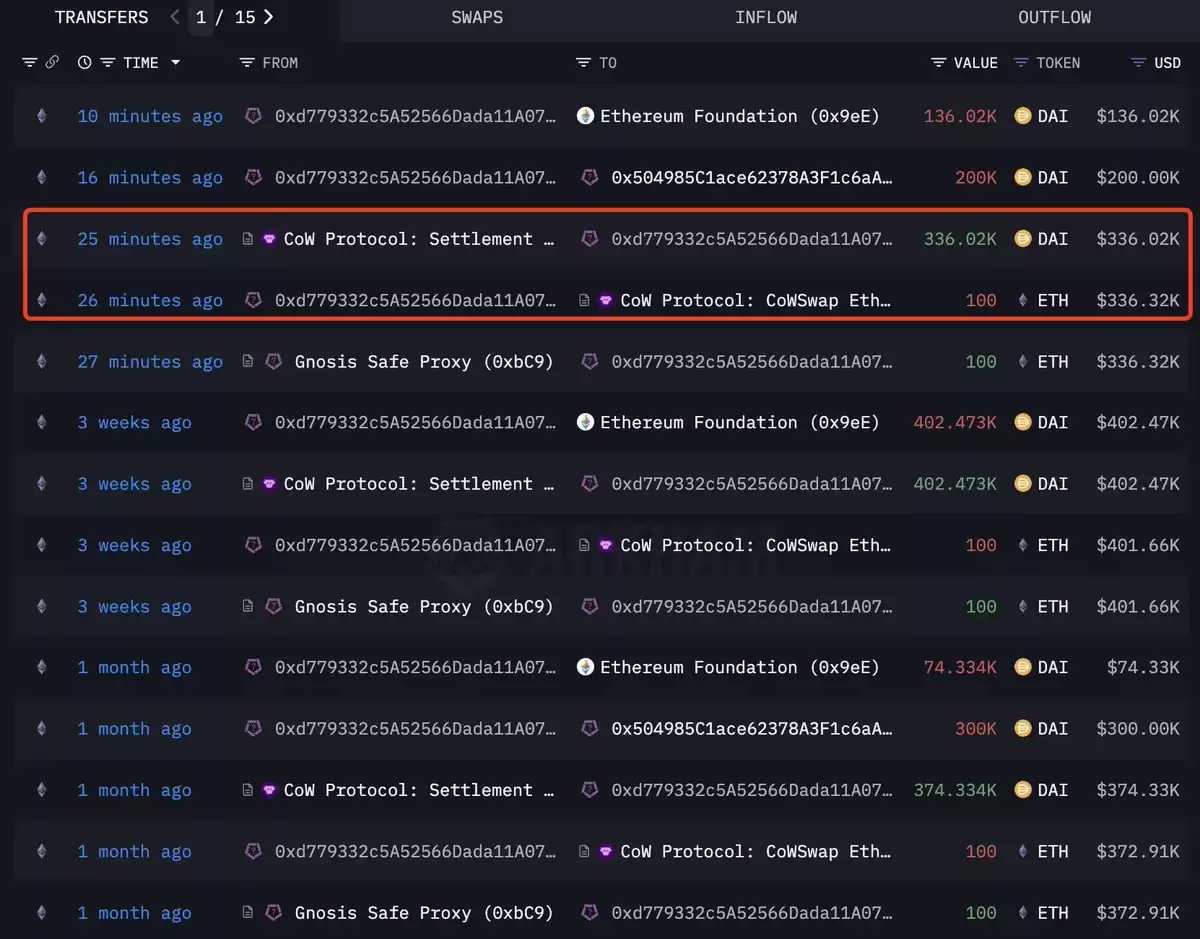
Task: Switch to the INFLOW tab
Action: coord(767,17)
